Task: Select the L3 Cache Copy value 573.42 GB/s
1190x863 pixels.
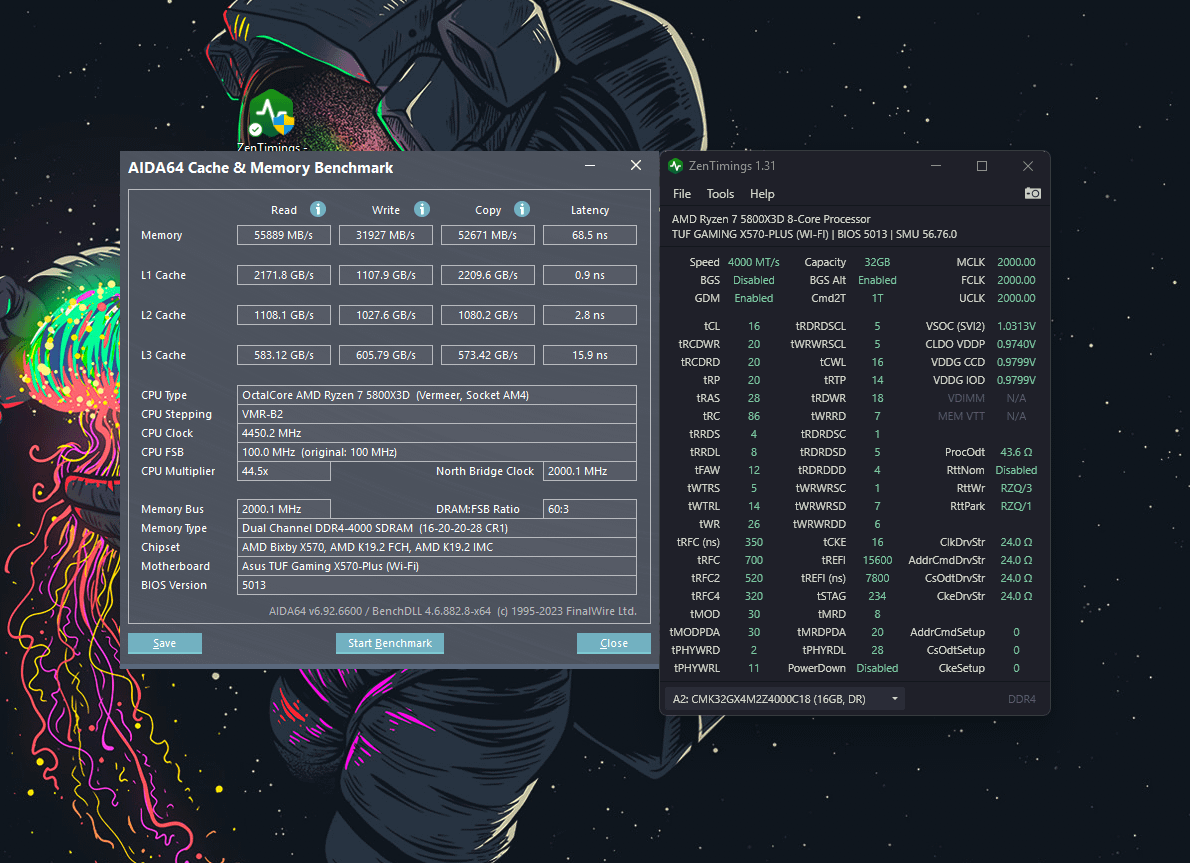Action: (487, 355)
